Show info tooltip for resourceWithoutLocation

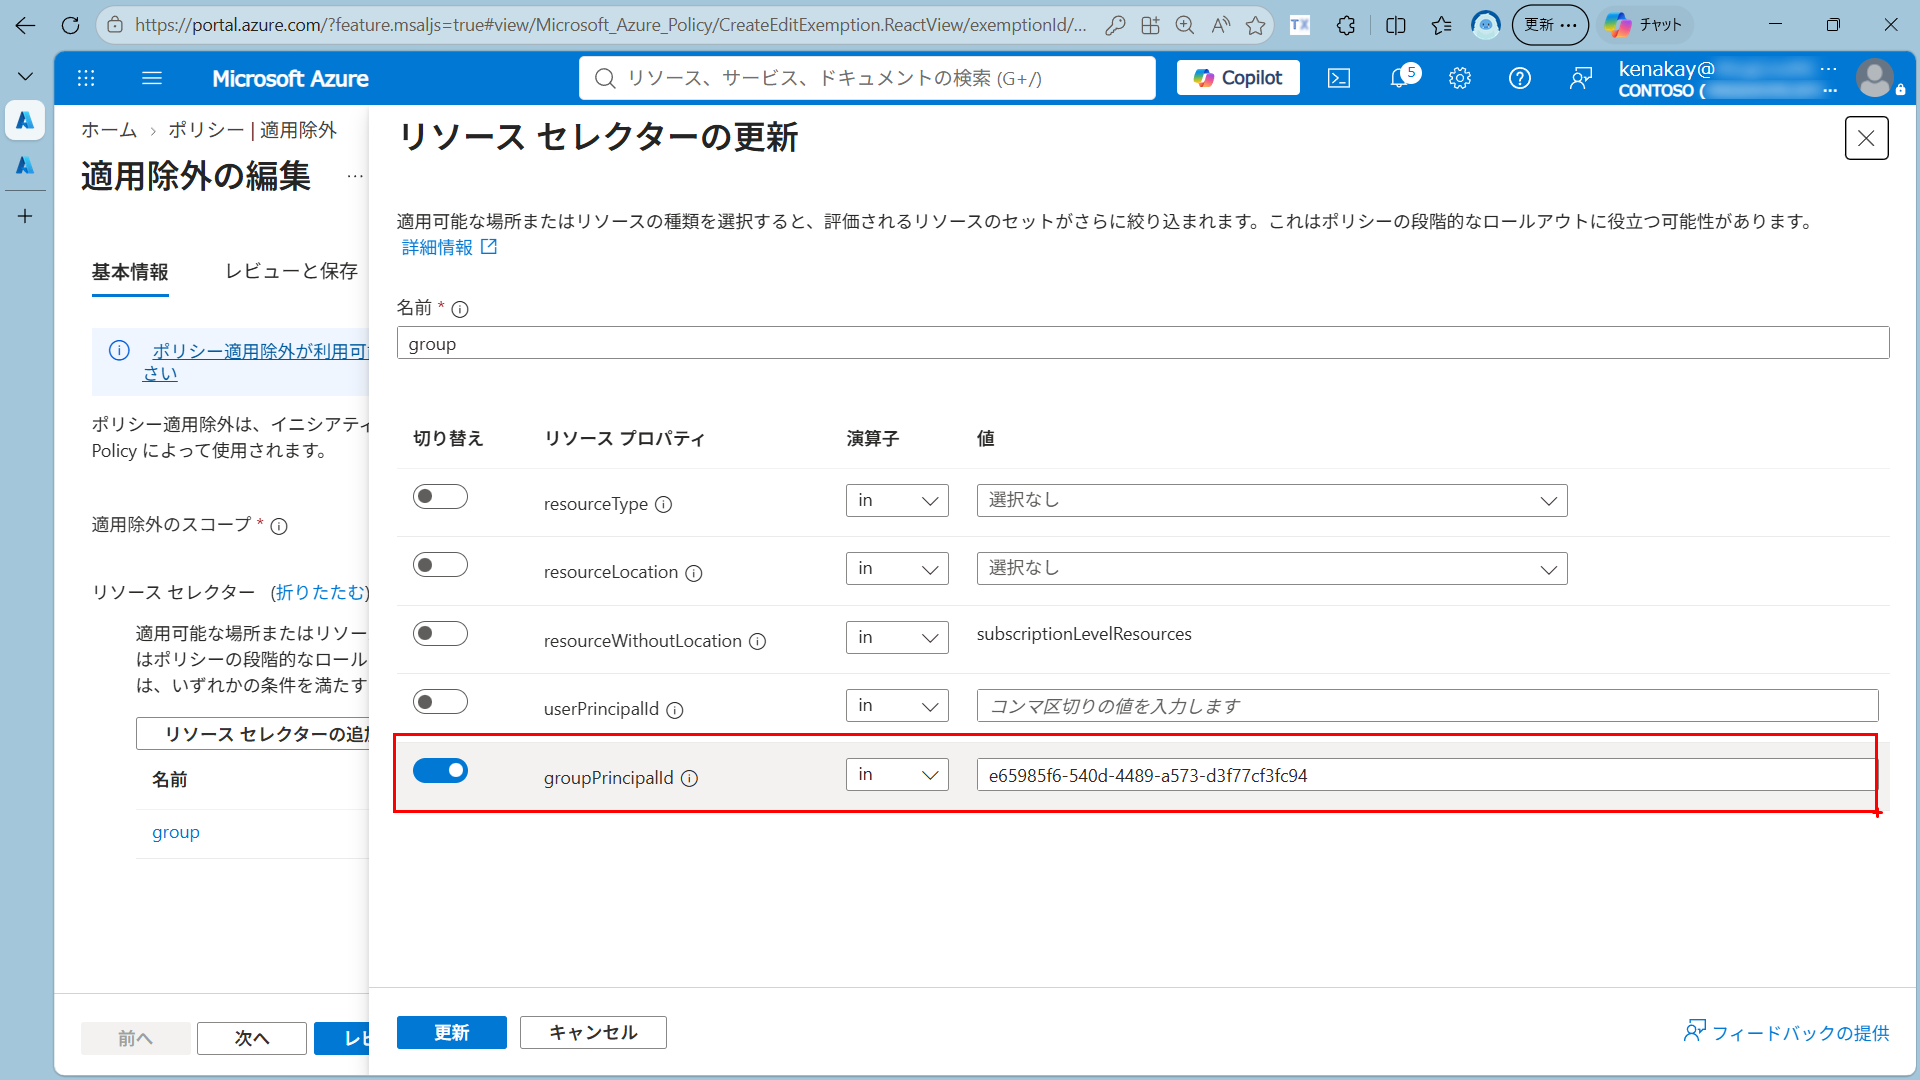(x=758, y=641)
